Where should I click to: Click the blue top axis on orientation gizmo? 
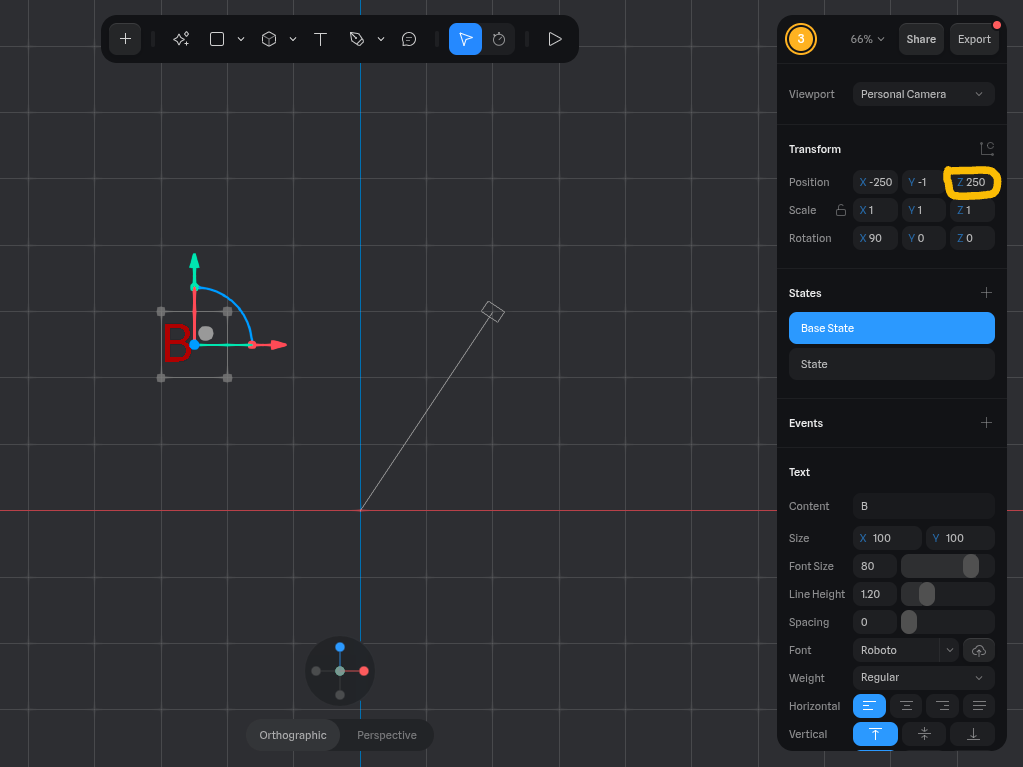point(340,647)
